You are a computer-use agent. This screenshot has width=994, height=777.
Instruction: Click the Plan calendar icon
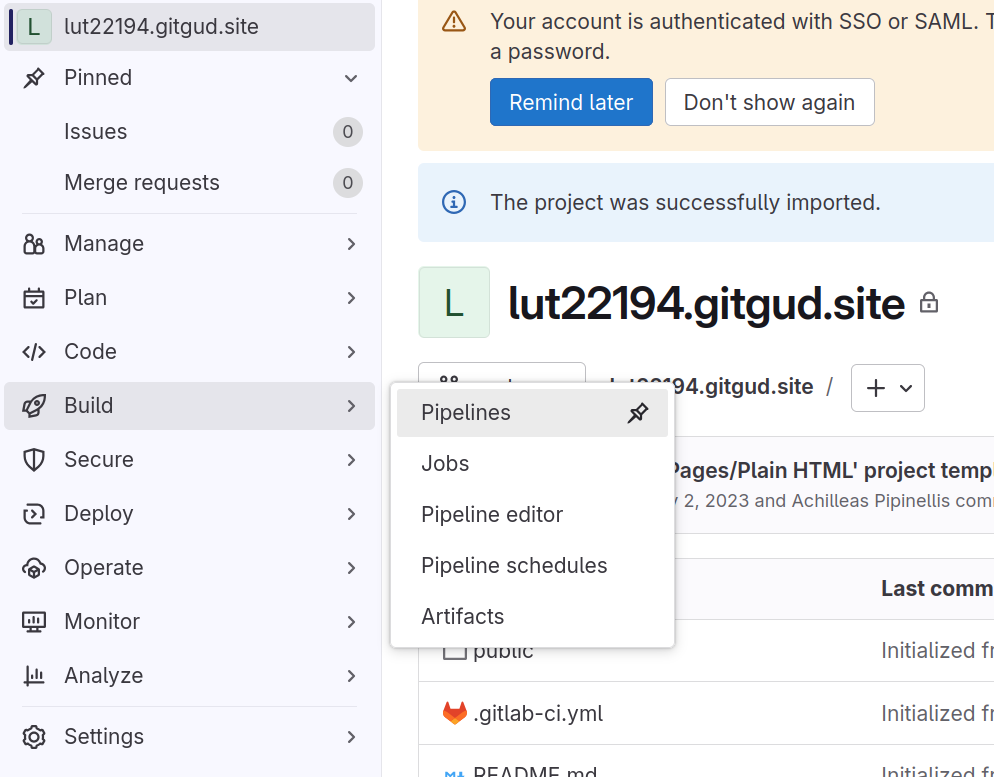[34, 298]
